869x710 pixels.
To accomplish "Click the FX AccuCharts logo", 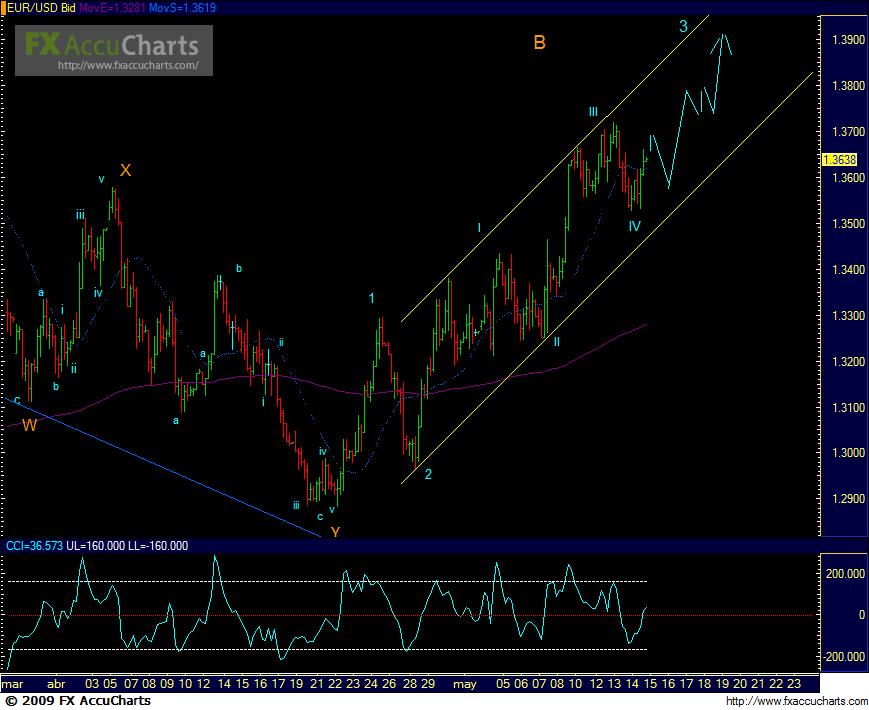I will pyautogui.click(x=112, y=44).
